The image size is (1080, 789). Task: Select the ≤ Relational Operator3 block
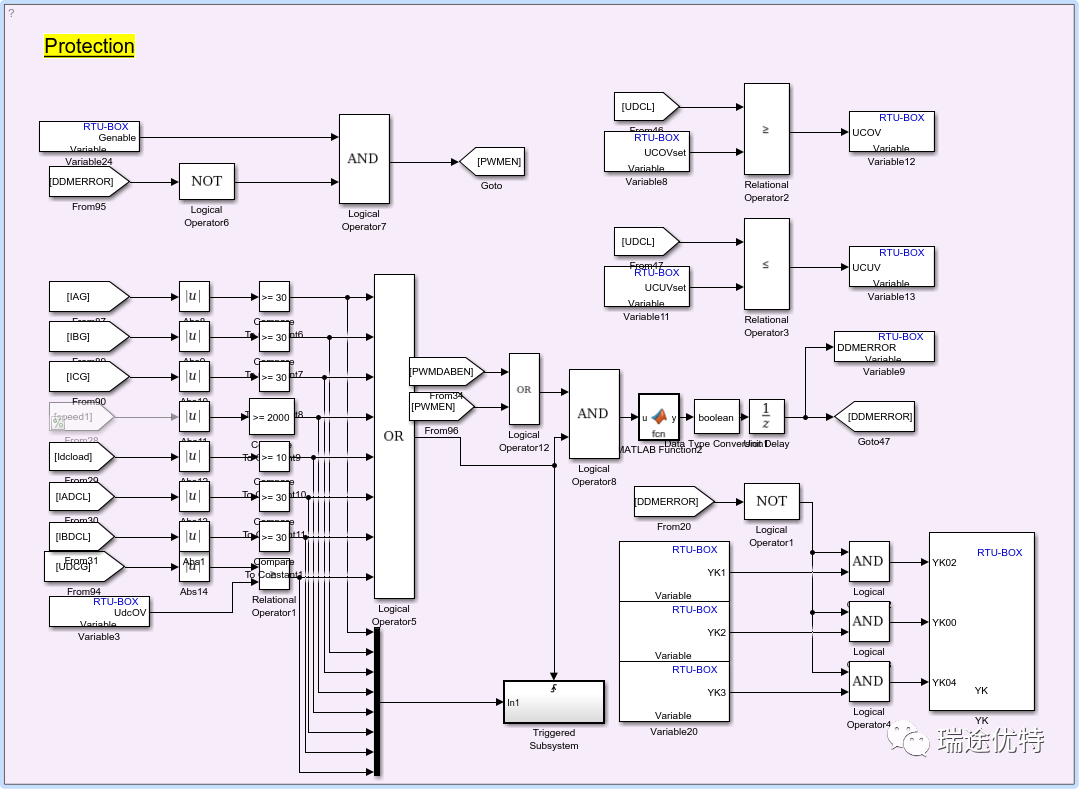(x=766, y=265)
